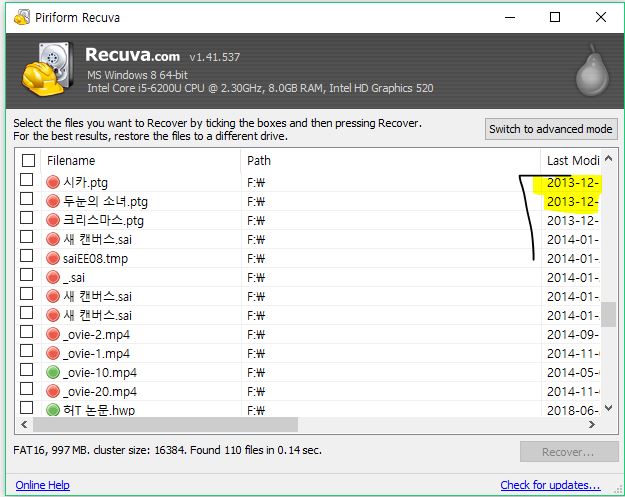Minimize the Piriform Recuva window
Screen dimensions: 625x497
click(510, 17)
